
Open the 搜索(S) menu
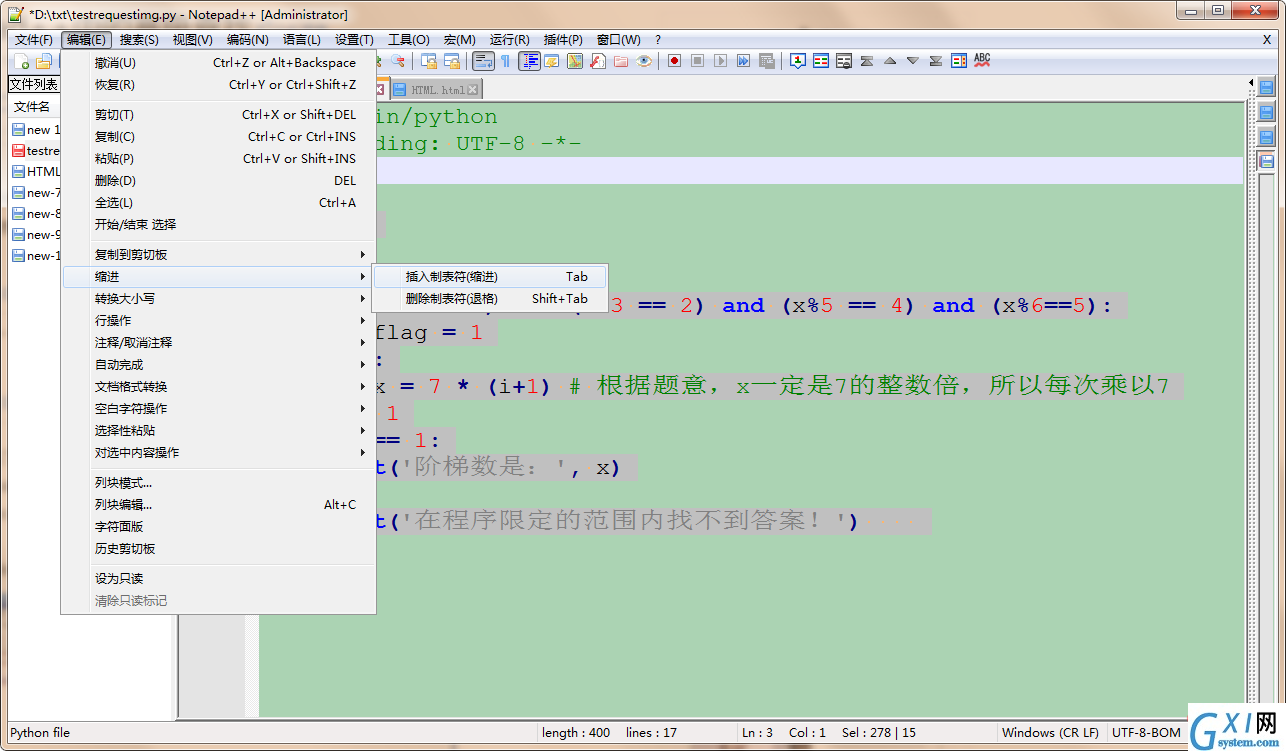(139, 40)
